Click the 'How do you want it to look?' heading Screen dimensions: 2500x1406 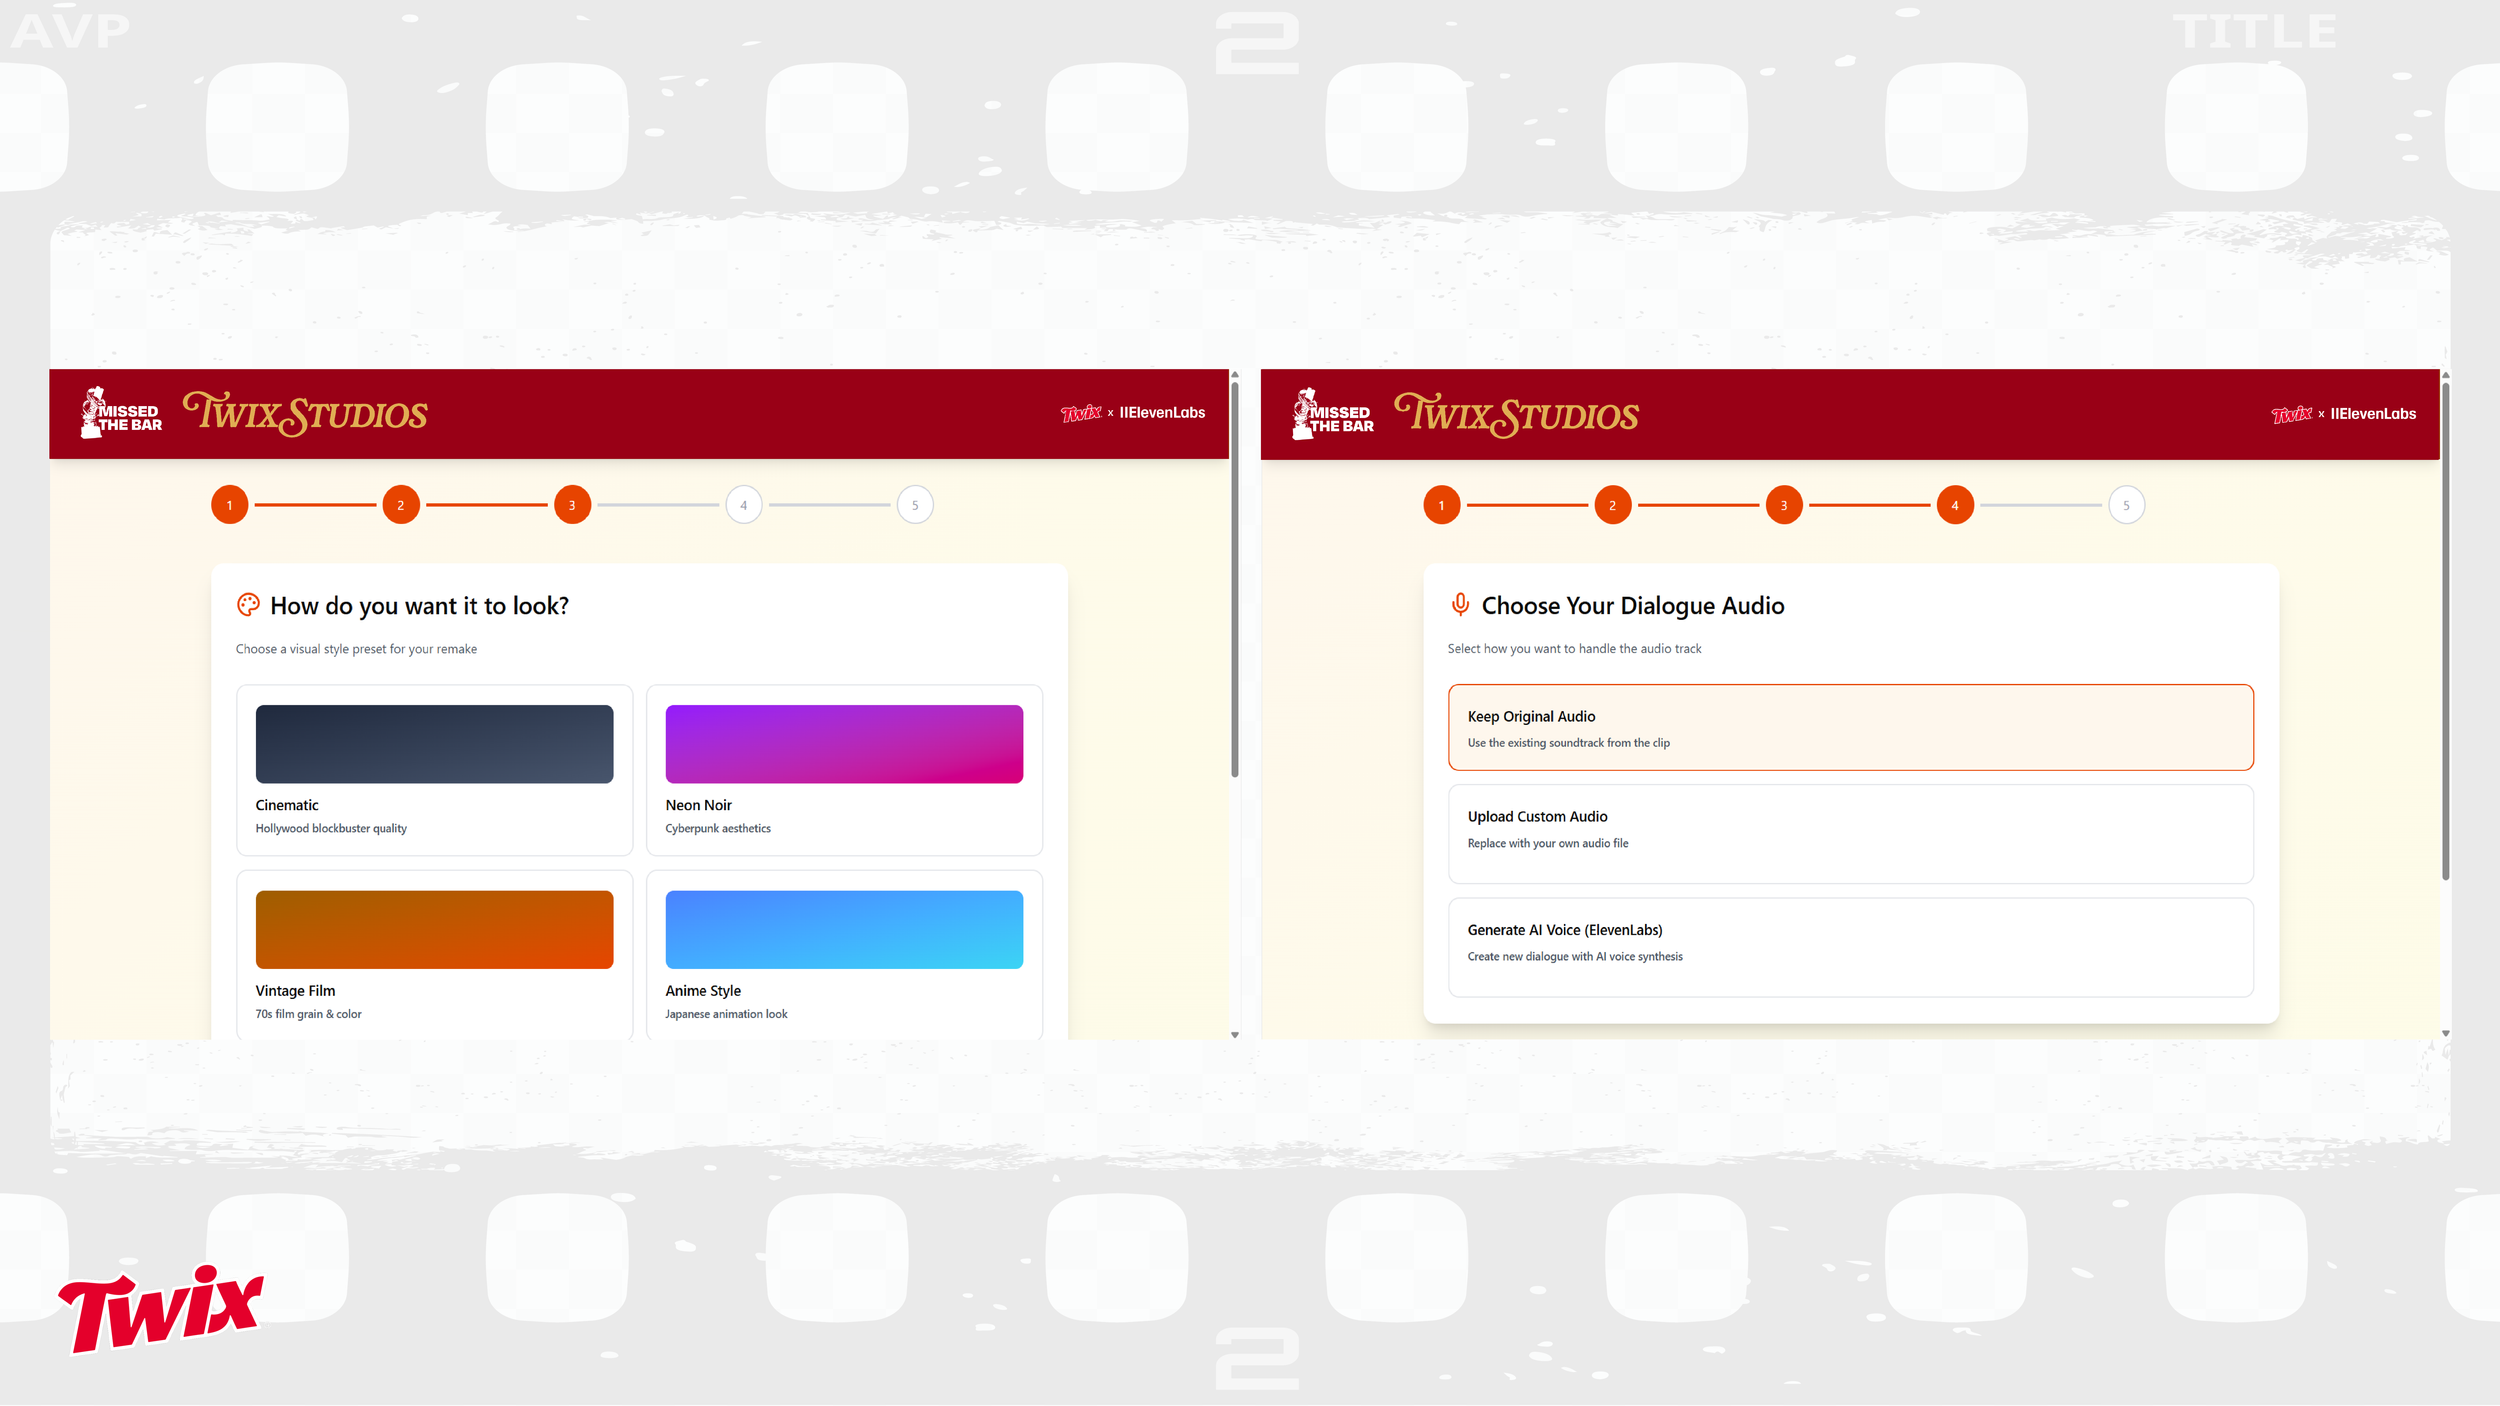[419, 606]
